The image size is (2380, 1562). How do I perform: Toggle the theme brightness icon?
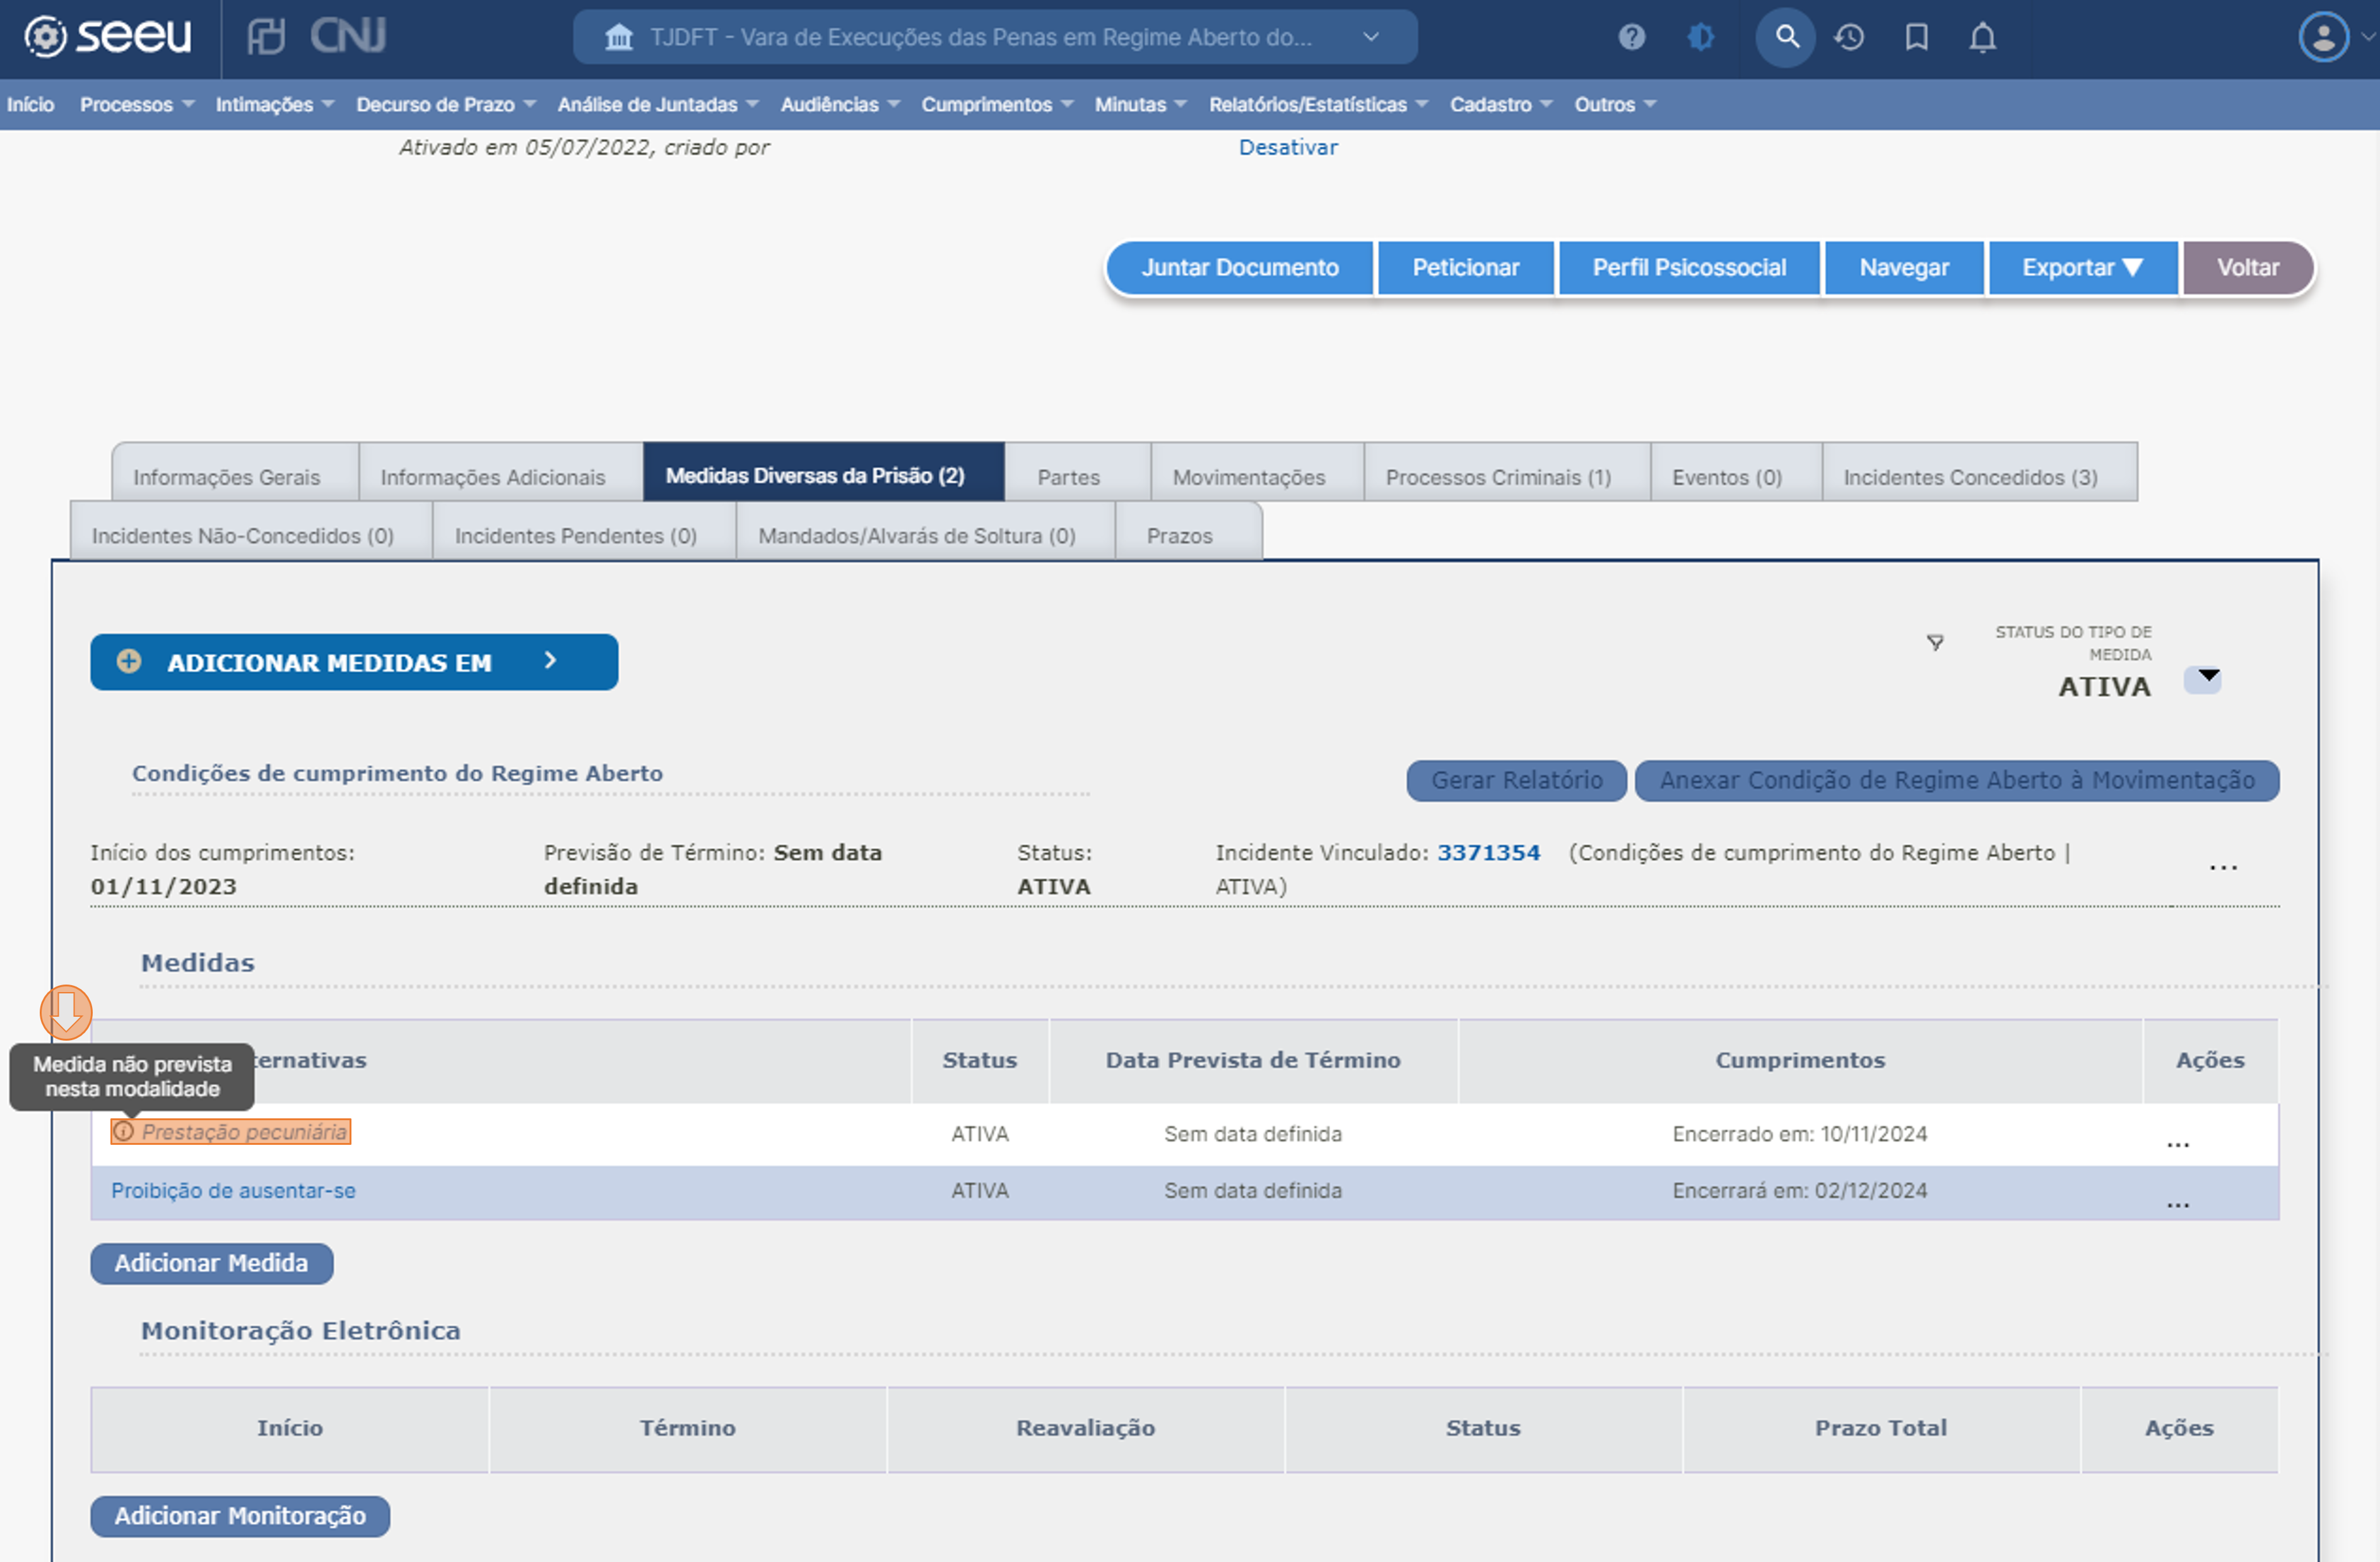click(x=1700, y=38)
